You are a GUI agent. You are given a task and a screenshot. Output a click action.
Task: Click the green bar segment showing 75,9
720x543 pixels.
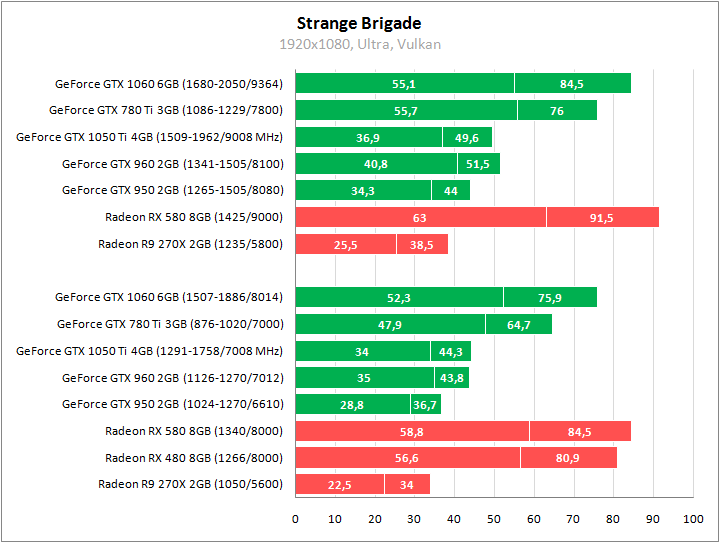pyautogui.click(x=549, y=297)
